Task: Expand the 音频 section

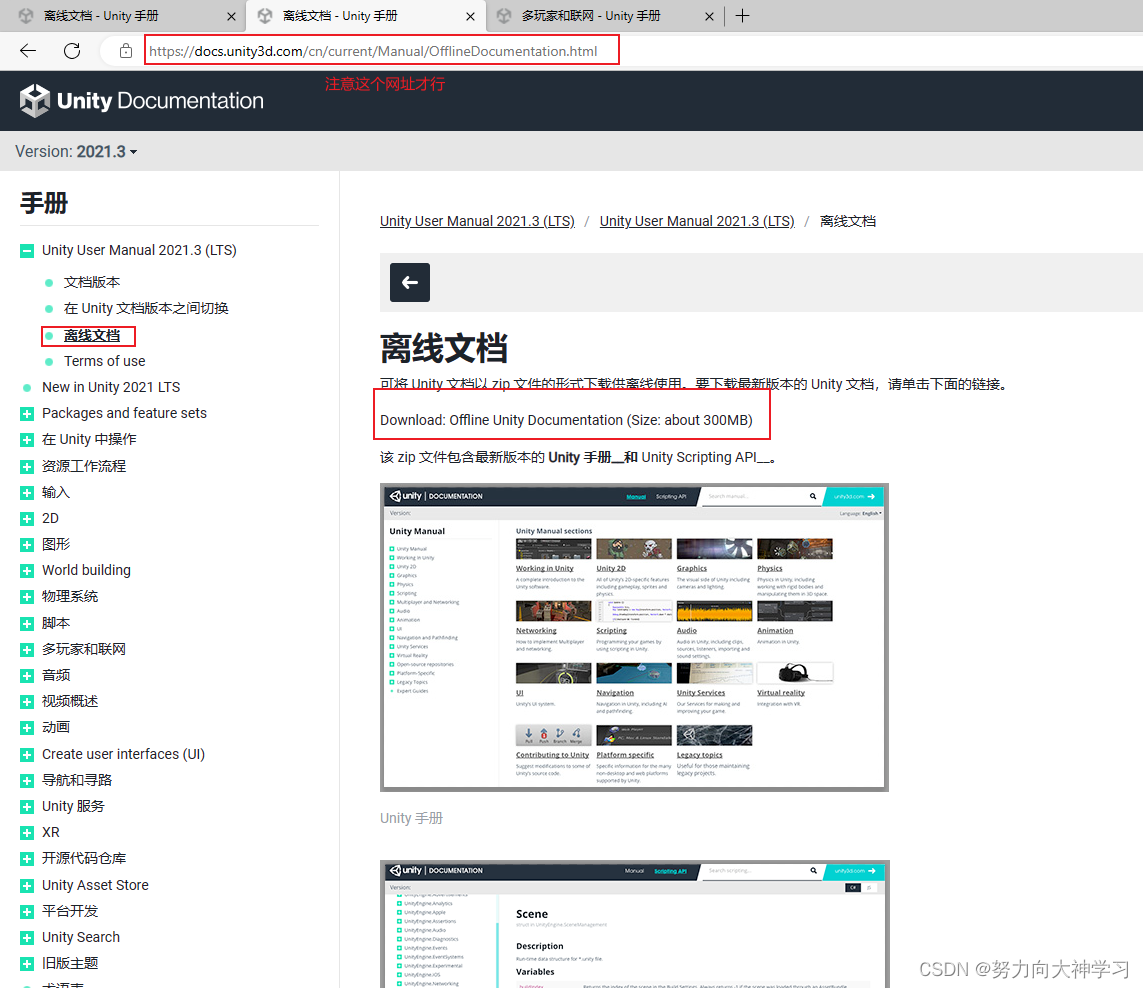Action: tap(27, 676)
